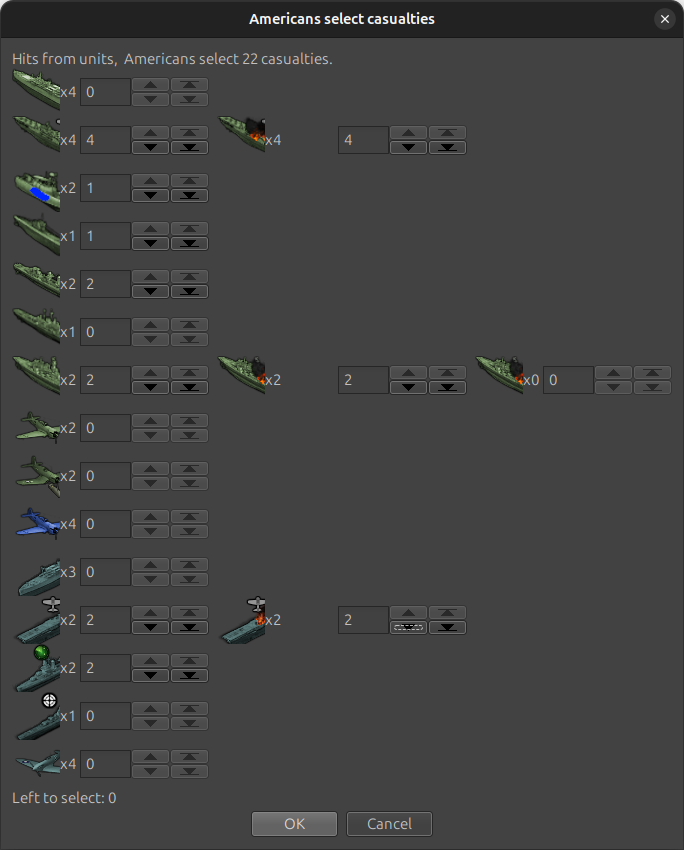Click the green transport ship icon whose count field shows 0
The image size is (684, 850).
(x=36, y=90)
